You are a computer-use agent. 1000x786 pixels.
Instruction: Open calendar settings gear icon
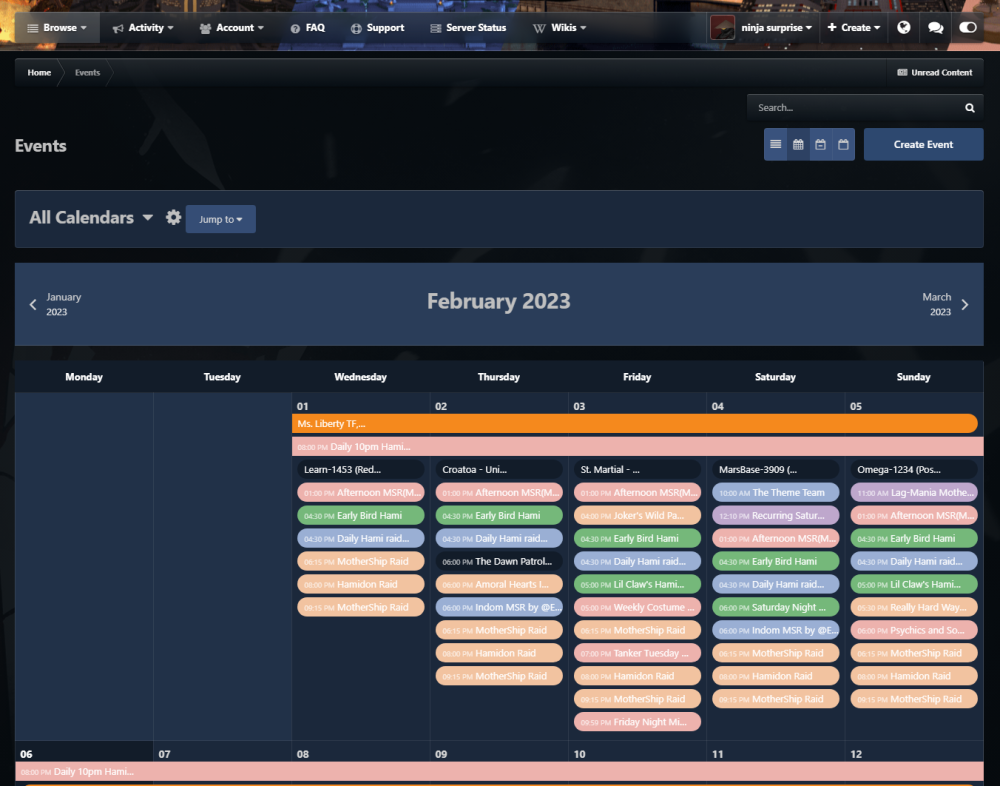(173, 218)
